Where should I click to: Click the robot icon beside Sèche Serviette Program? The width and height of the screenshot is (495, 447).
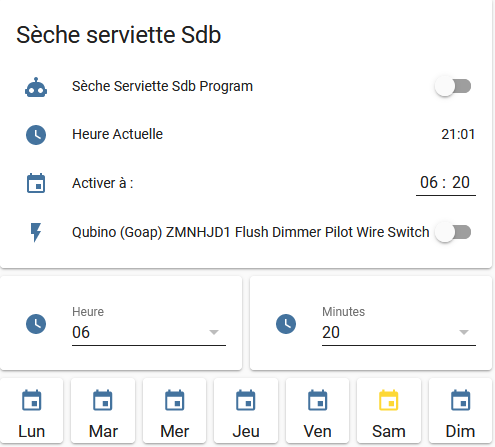pos(36,87)
